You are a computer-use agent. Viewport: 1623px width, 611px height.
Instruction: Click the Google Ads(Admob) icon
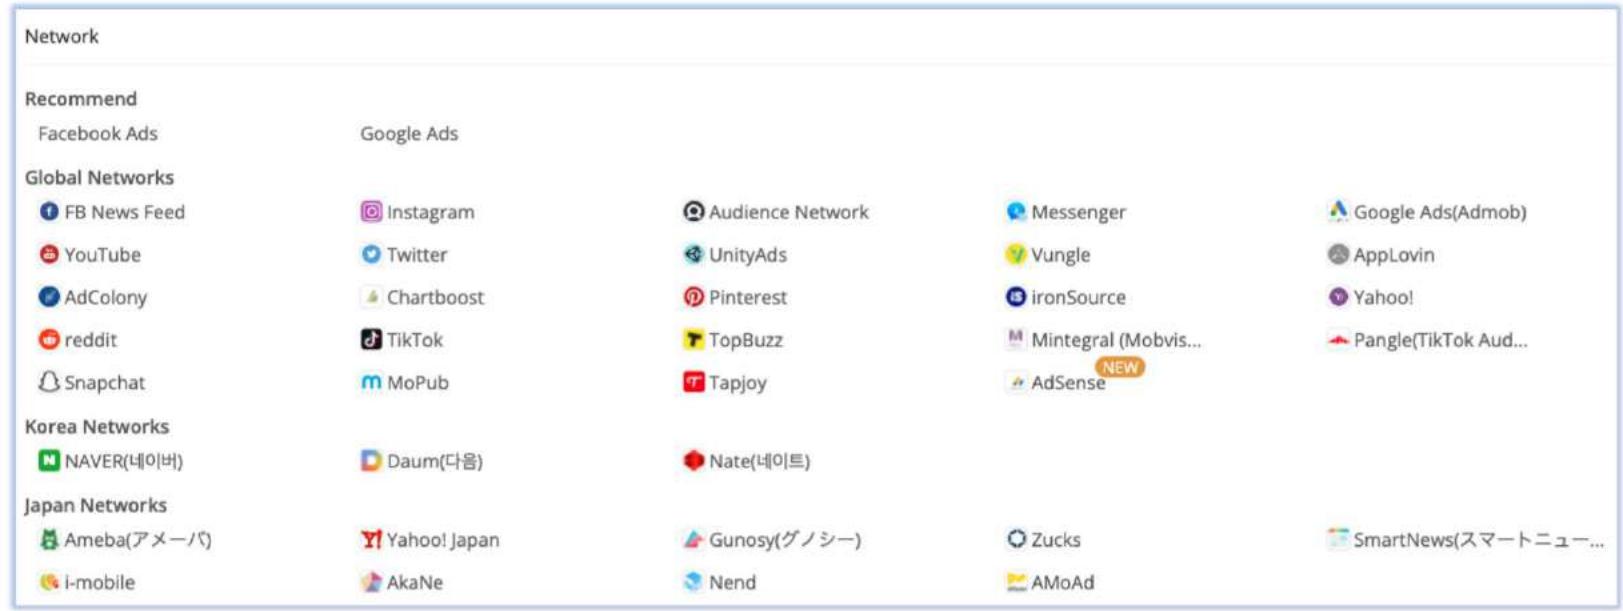[x=1338, y=211]
